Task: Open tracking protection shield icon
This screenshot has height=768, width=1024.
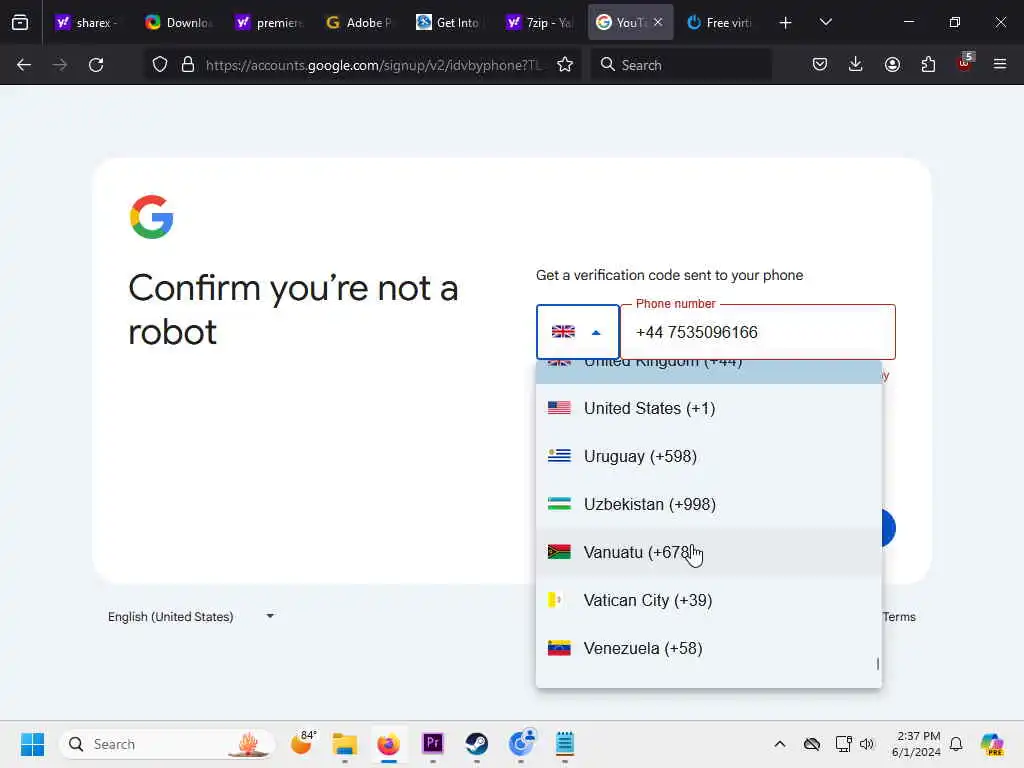Action: point(159,65)
